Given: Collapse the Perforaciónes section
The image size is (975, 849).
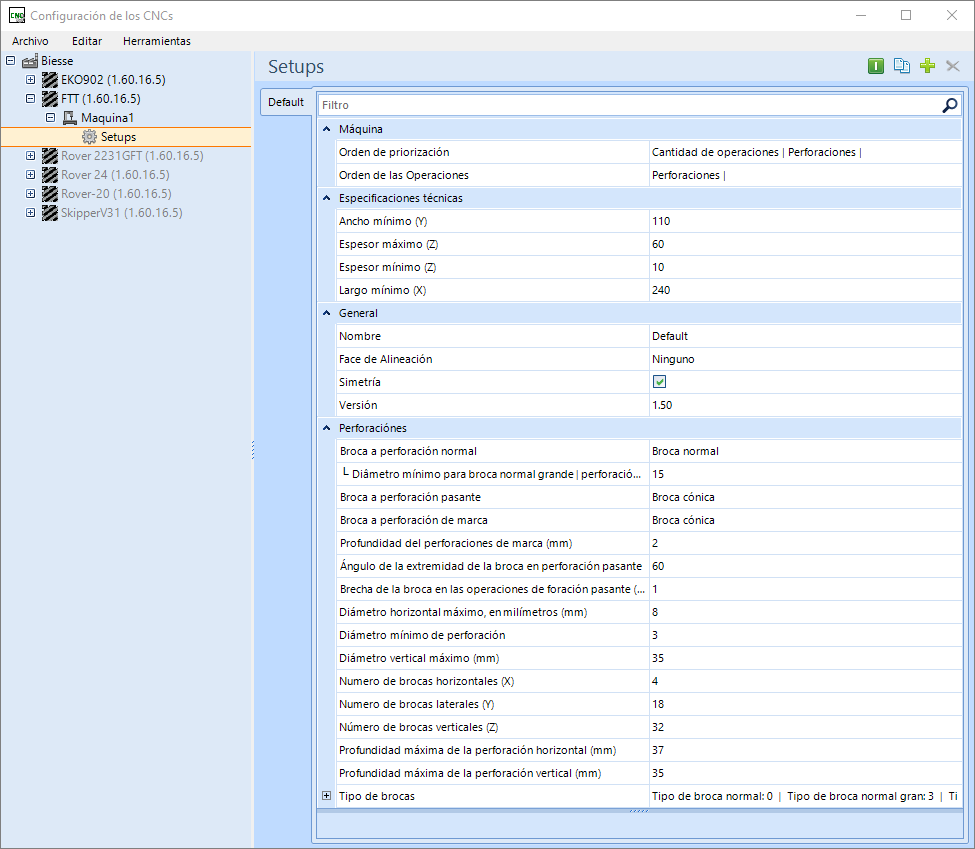Looking at the screenshot, I should click(326, 429).
